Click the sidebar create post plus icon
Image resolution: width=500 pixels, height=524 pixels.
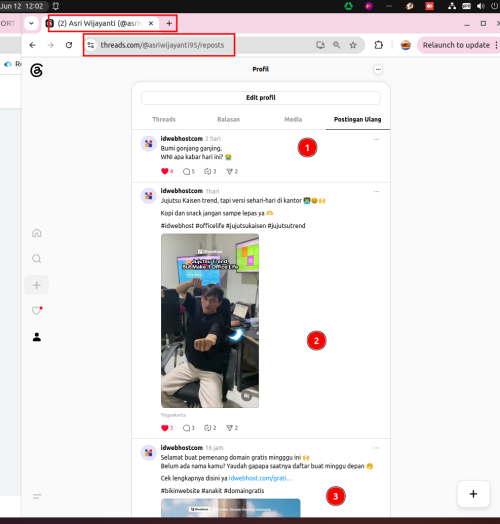coord(37,285)
